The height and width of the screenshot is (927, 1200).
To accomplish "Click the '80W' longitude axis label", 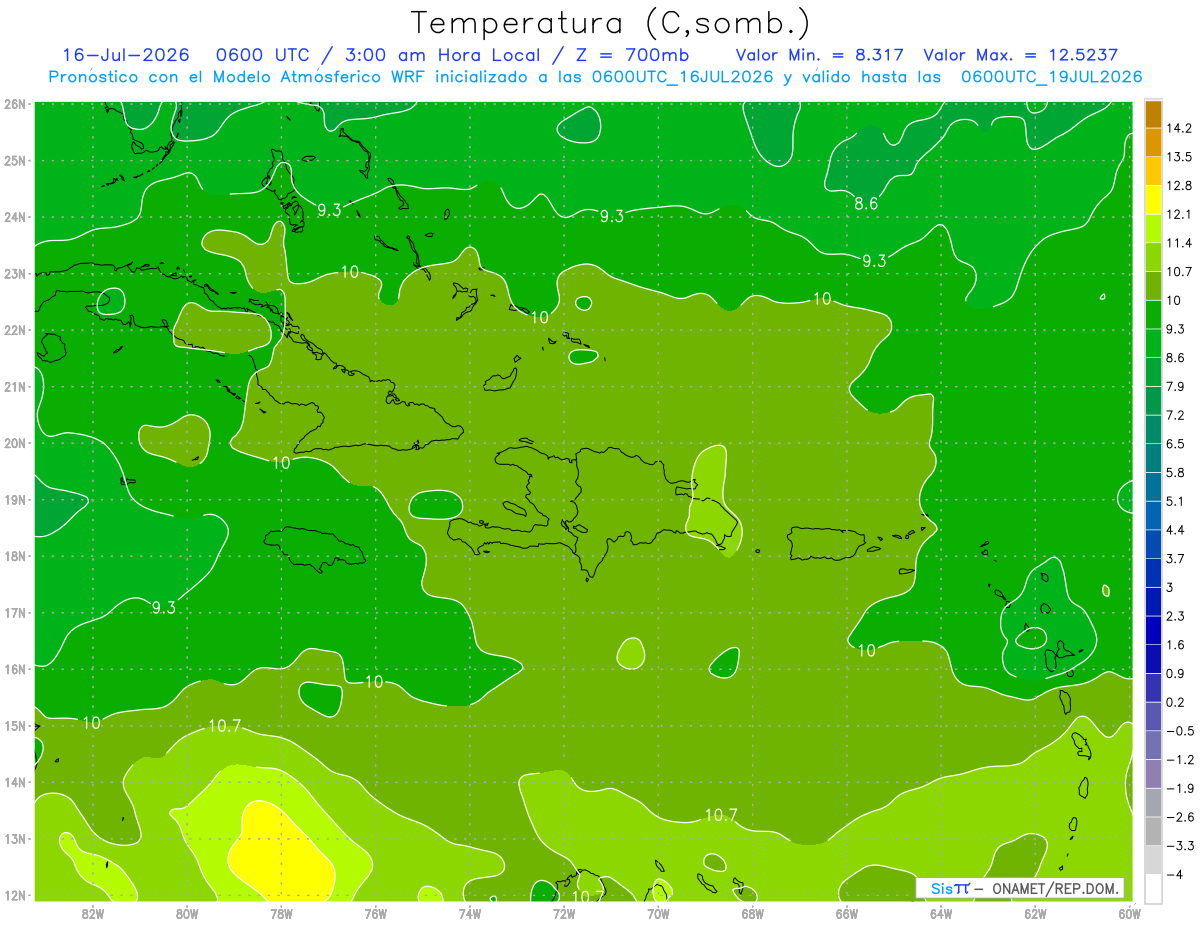I will click(x=187, y=913).
